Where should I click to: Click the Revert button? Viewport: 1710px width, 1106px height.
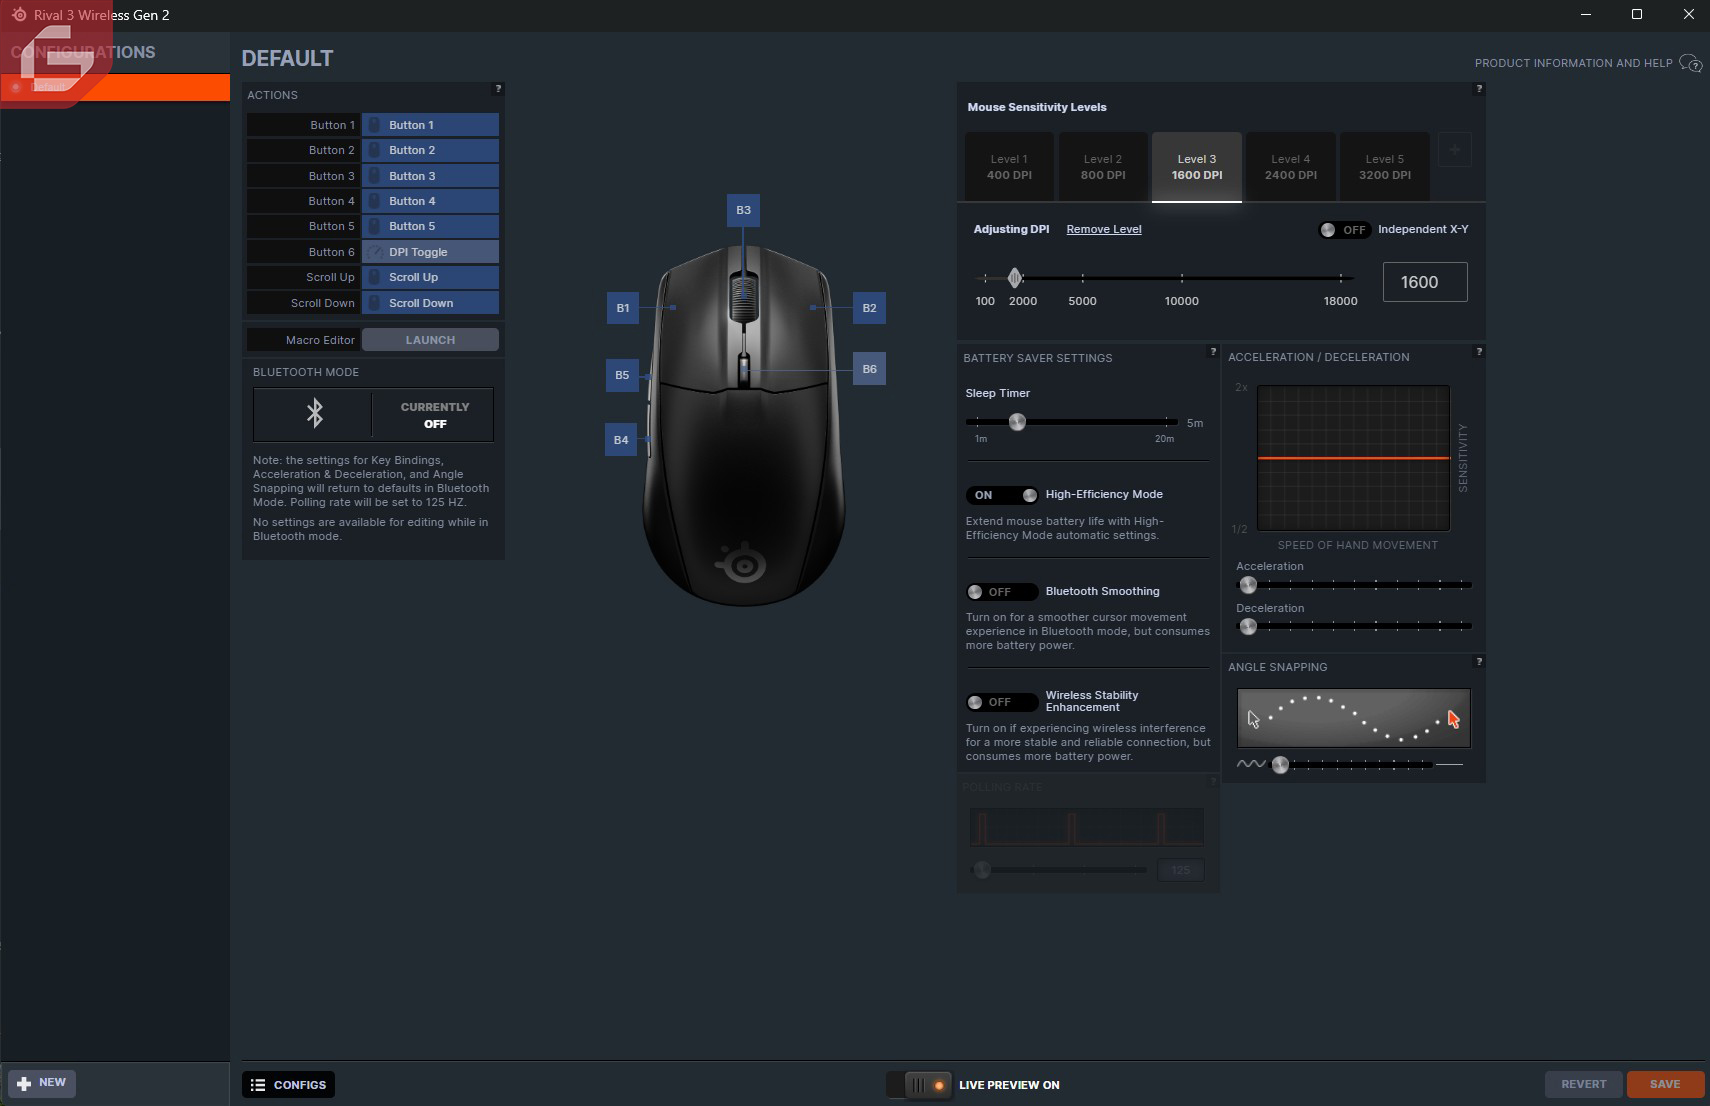tap(1584, 1084)
